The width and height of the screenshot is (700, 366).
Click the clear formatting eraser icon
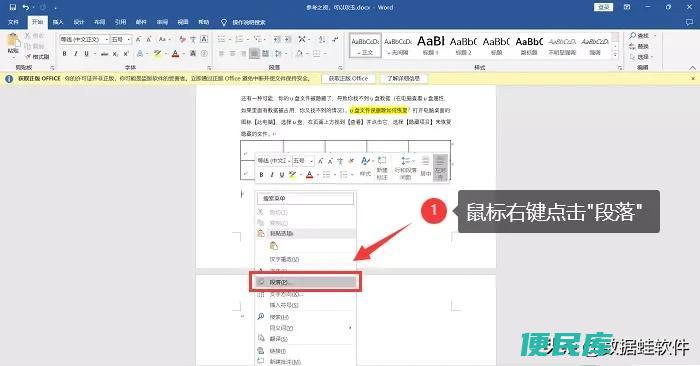[182, 39]
